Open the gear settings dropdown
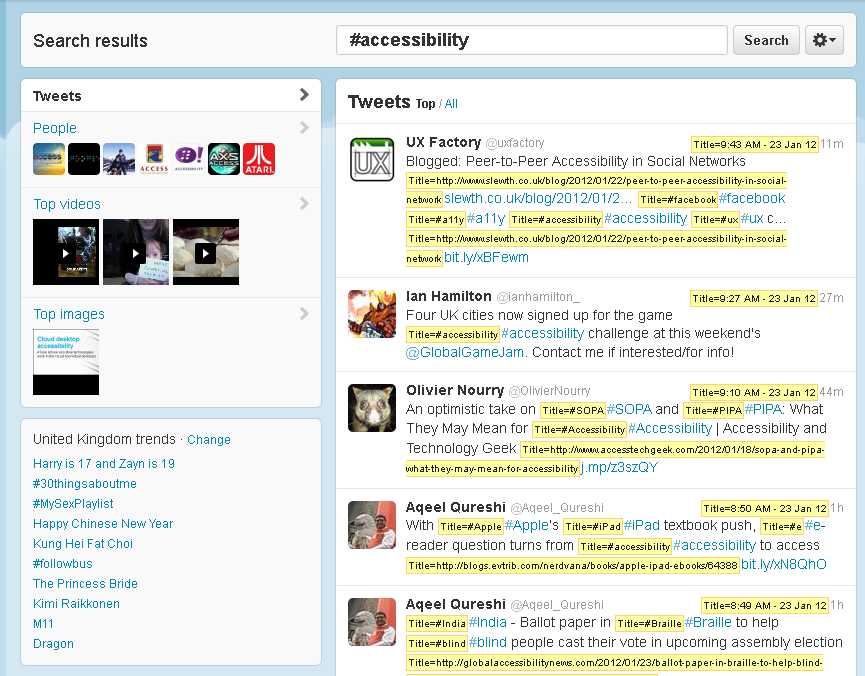Image resolution: width=865 pixels, height=676 pixels. [824, 40]
